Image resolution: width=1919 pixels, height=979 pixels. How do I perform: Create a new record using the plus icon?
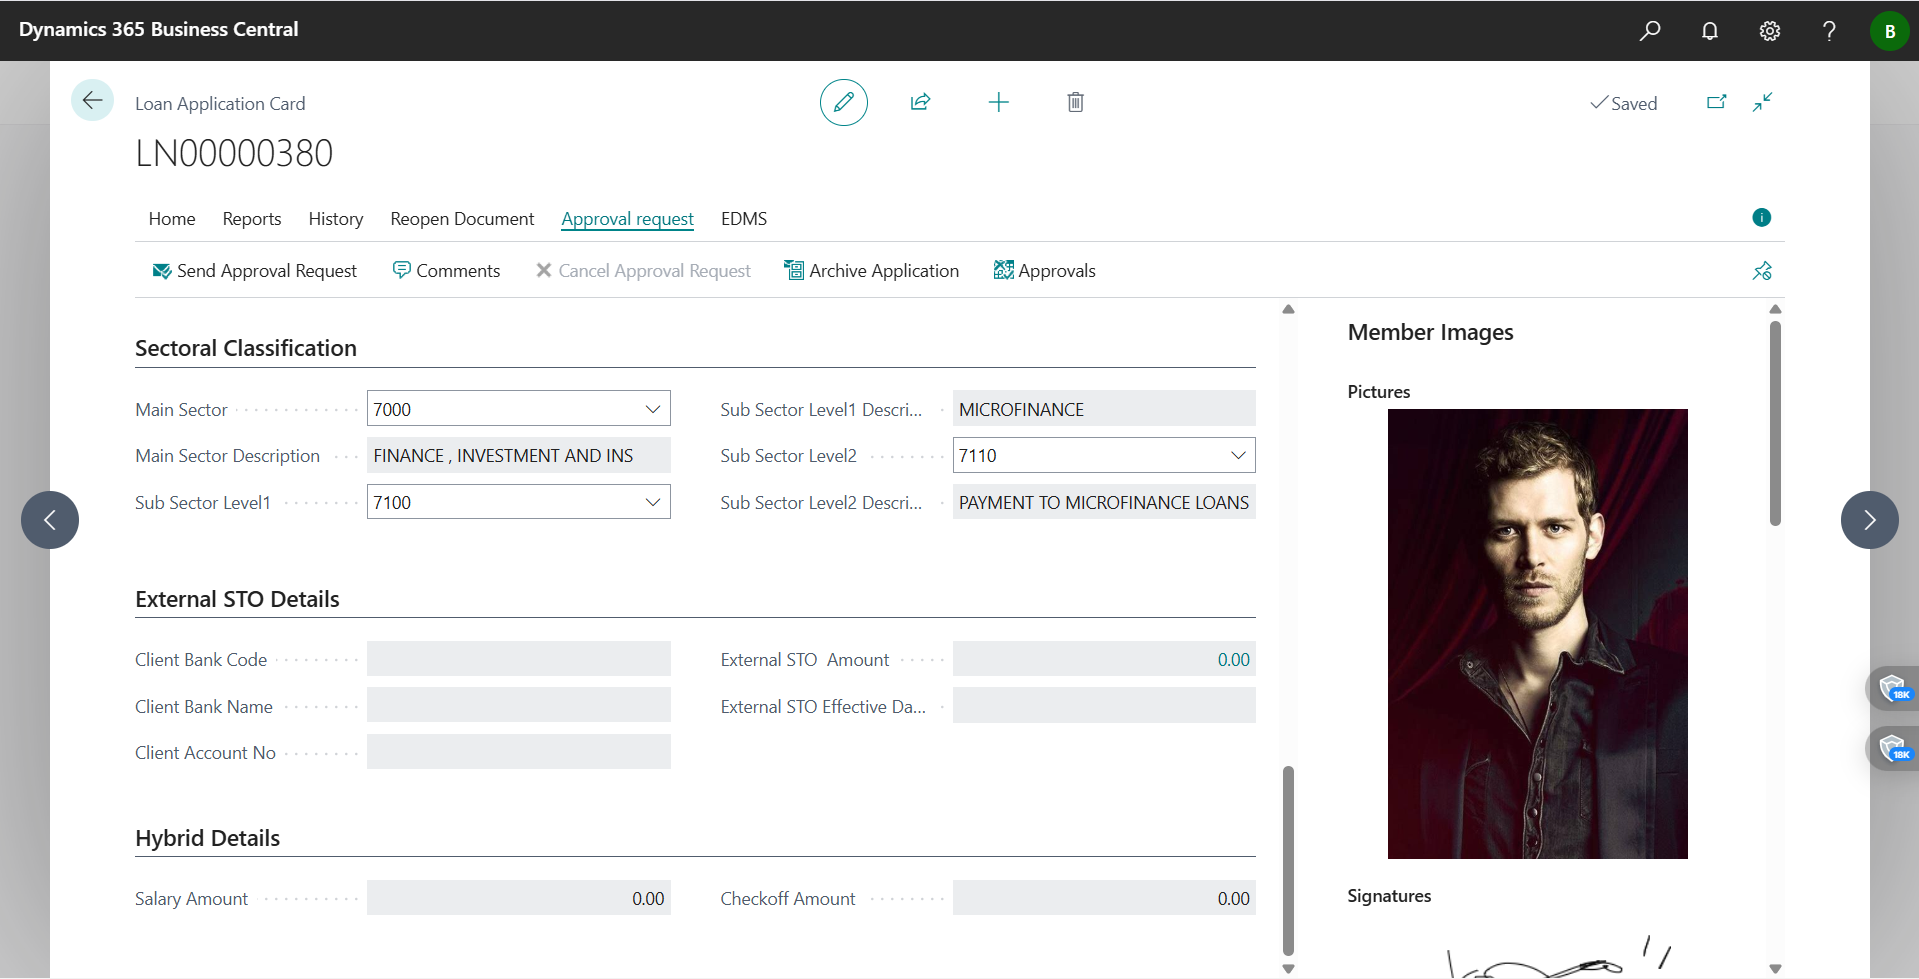click(x=999, y=102)
